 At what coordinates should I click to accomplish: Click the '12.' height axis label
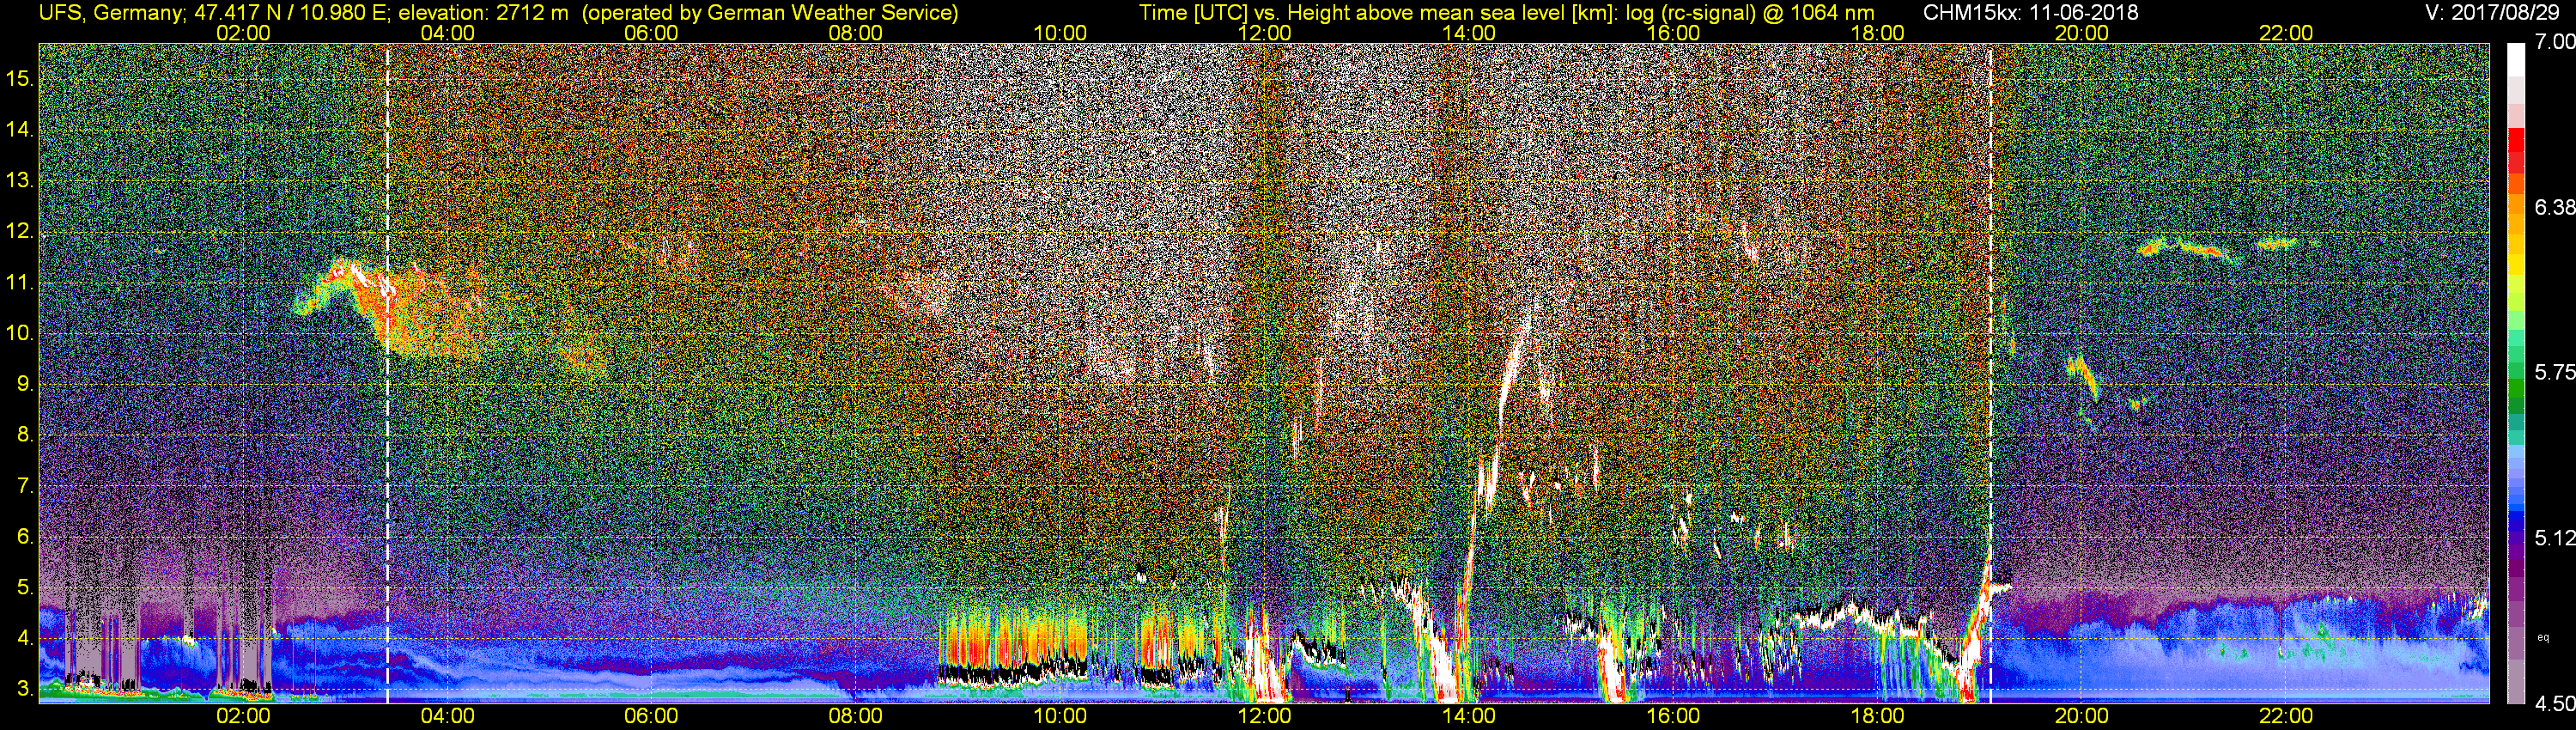(x=20, y=232)
